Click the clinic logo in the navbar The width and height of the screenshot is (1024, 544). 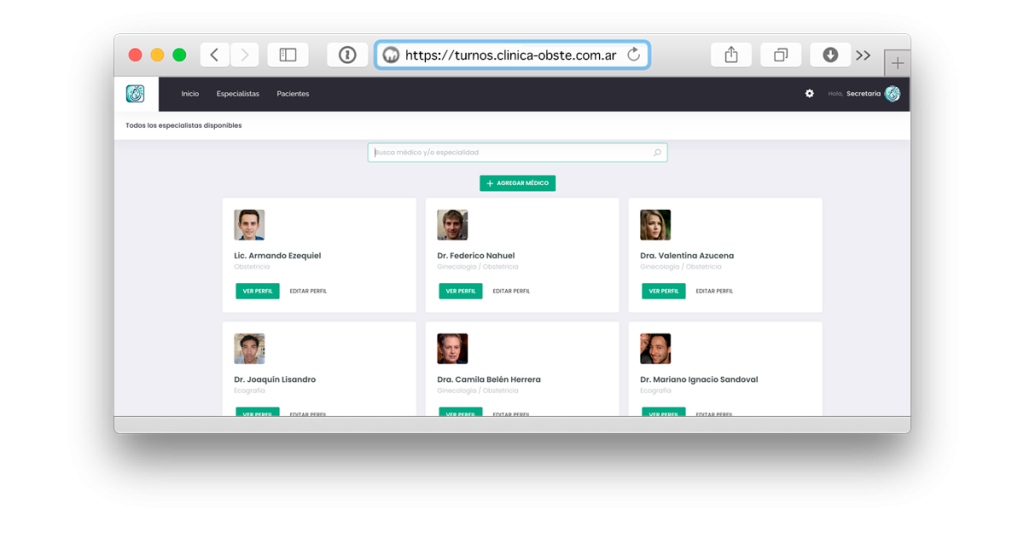click(x=135, y=94)
